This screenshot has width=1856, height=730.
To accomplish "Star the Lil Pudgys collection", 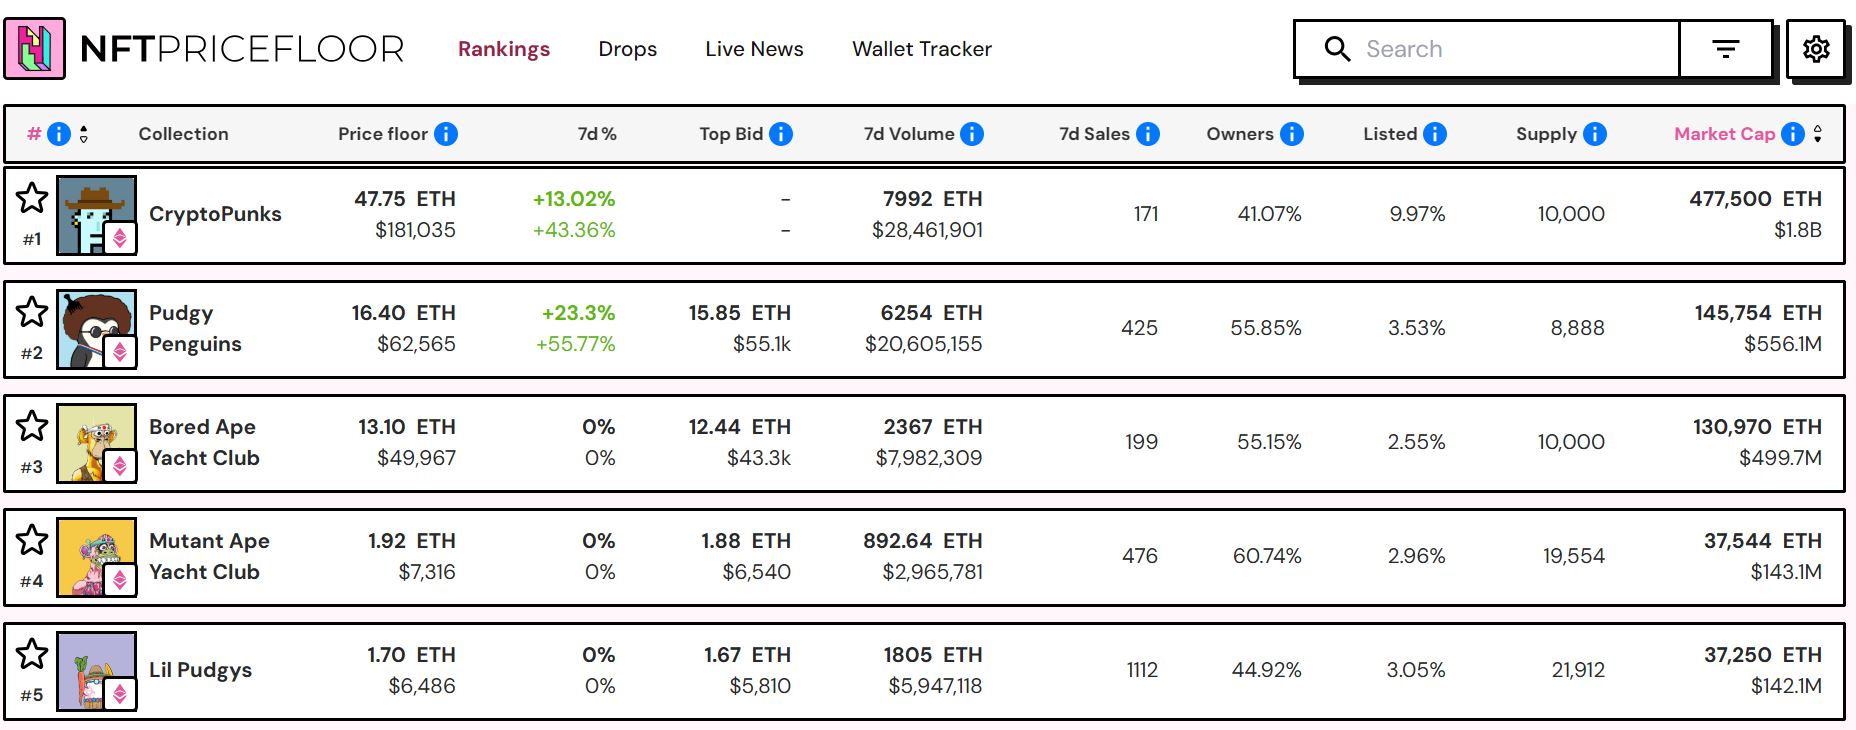I will point(32,654).
